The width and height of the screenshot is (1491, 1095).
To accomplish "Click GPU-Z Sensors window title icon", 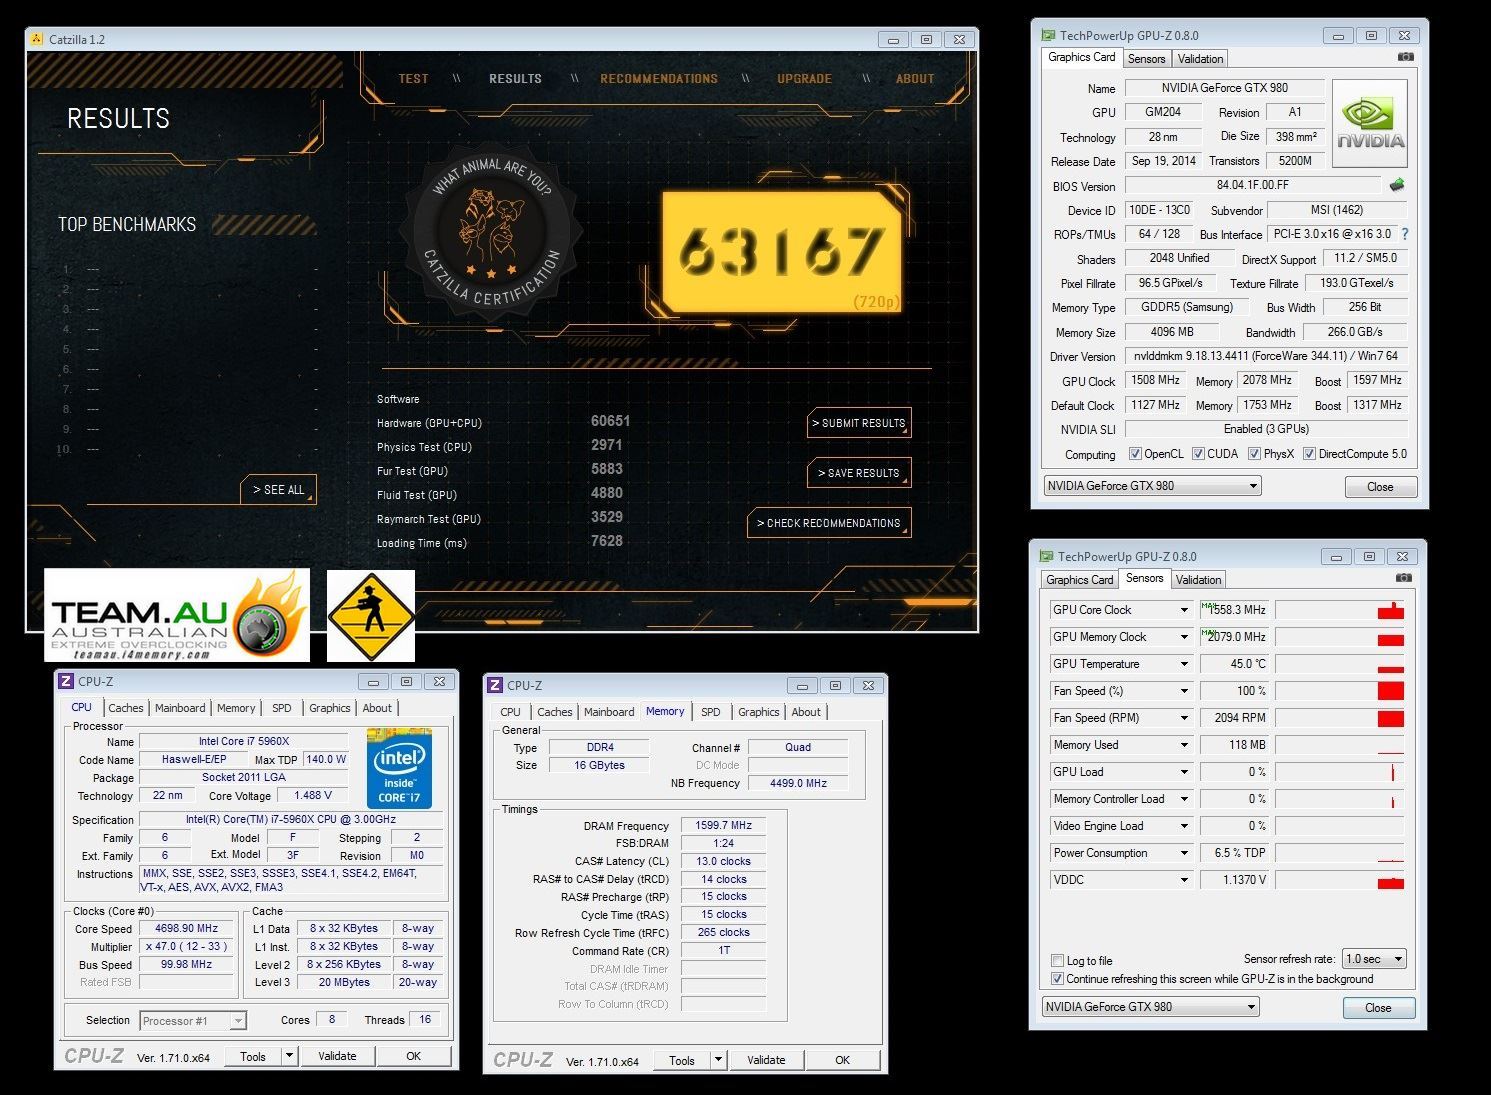I will click(x=1046, y=556).
